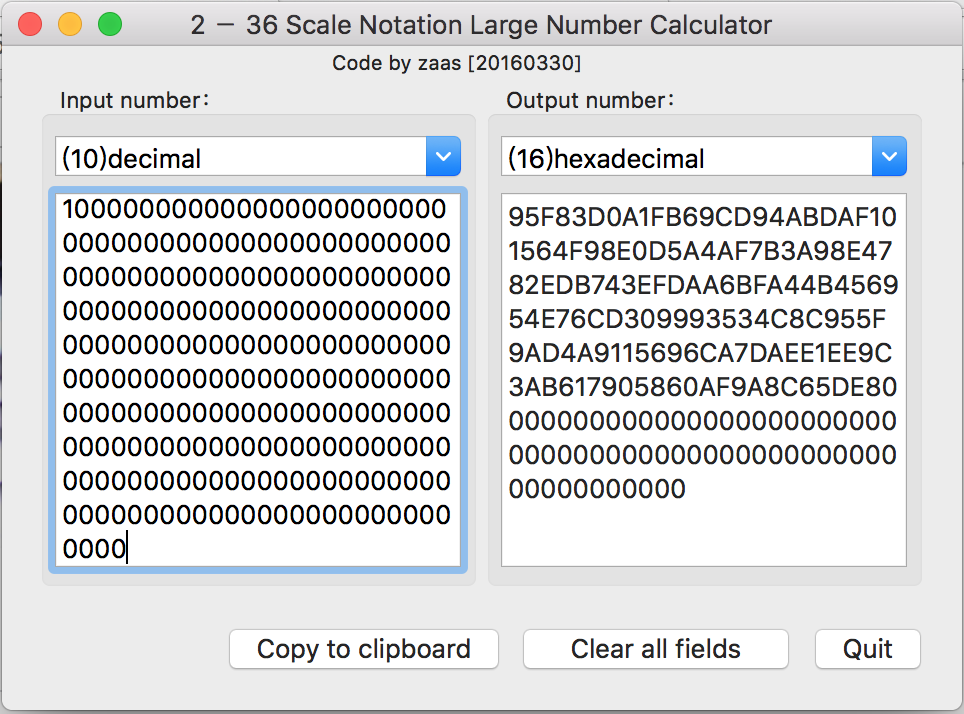Click the window title bar text
964x714 pixels.
point(481,25)
